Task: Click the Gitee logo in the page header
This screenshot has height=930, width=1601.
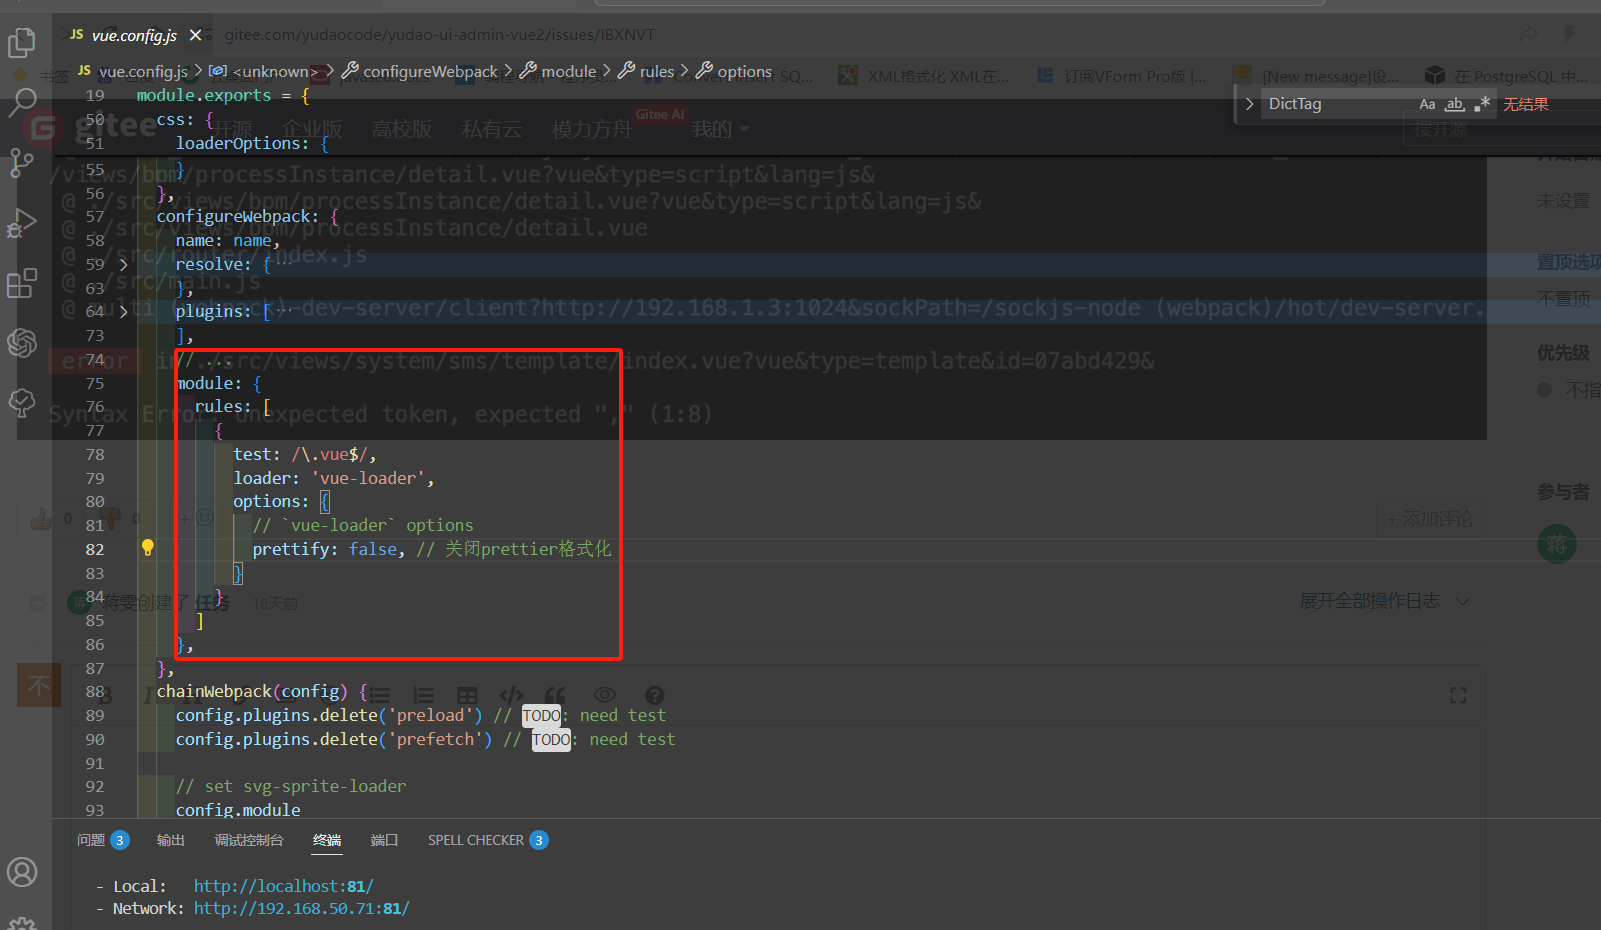Action: point(92,127)
